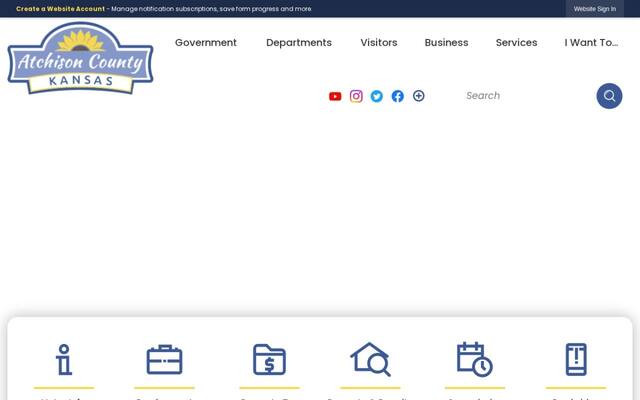The width and height of the screenshot is (640, 400).
Task: Open the I Want To... menu
Action: (591, 42)
